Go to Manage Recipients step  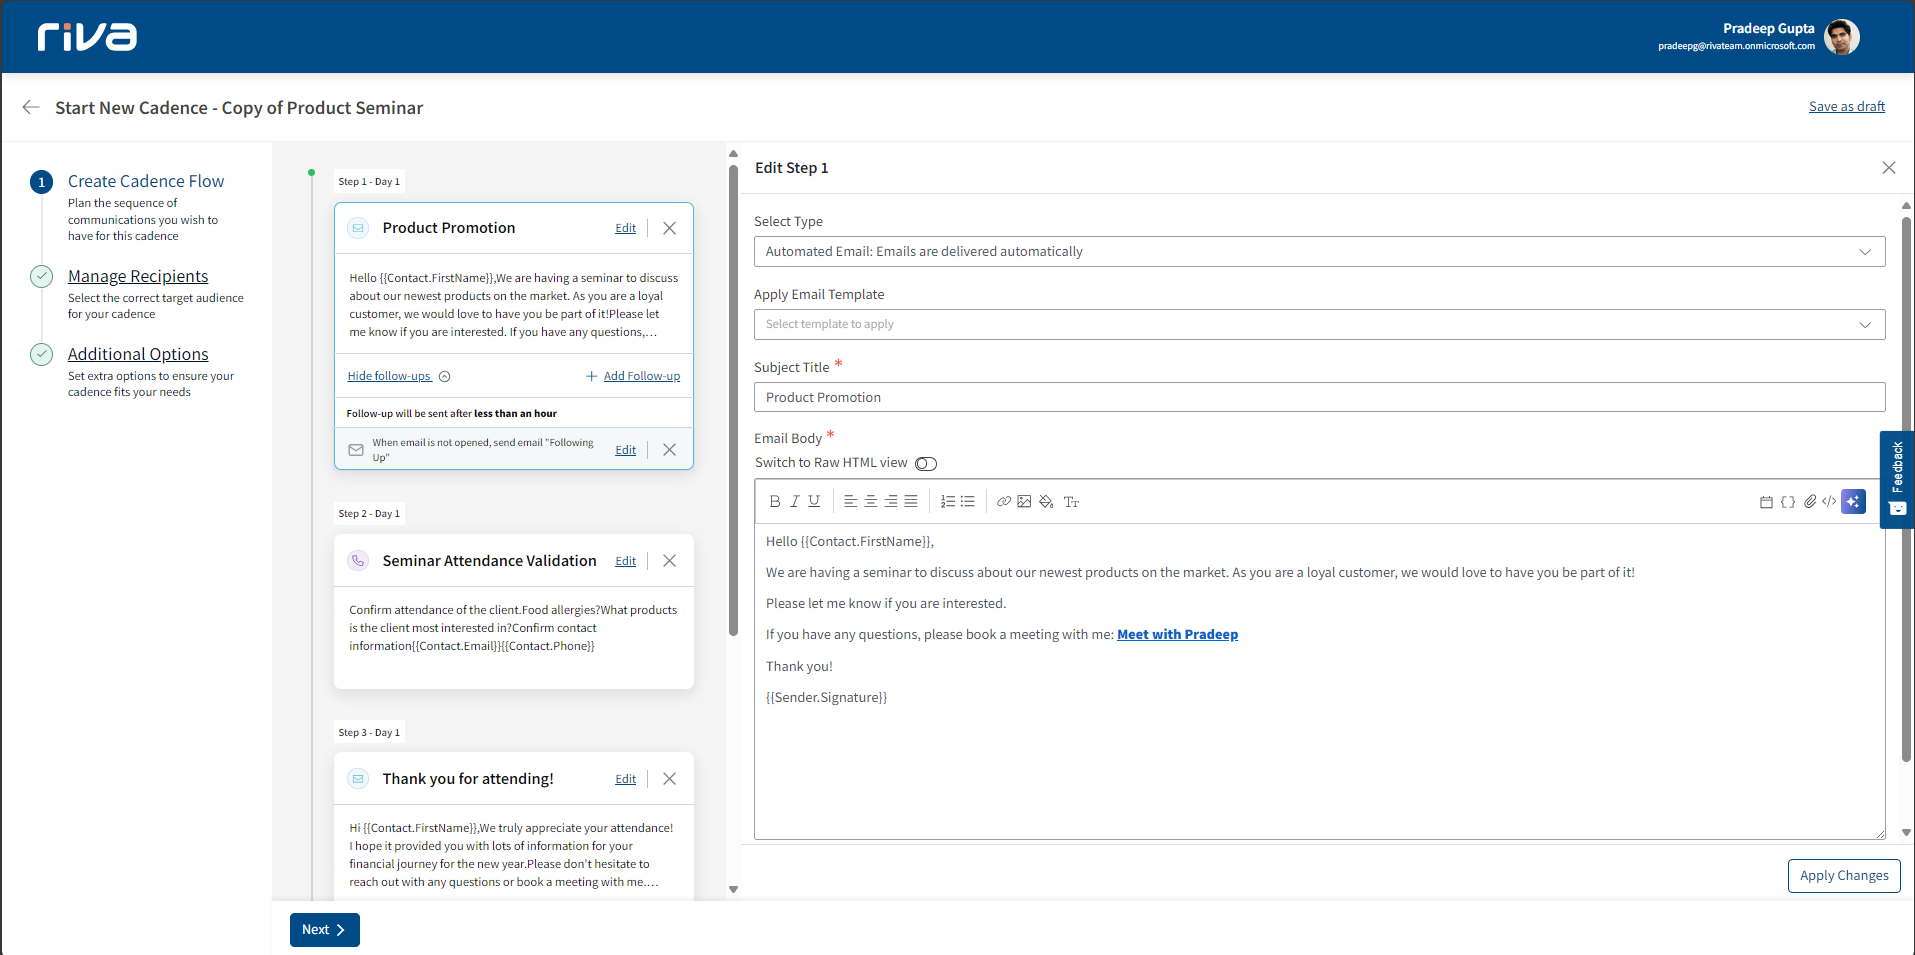[x=138, y=277]
